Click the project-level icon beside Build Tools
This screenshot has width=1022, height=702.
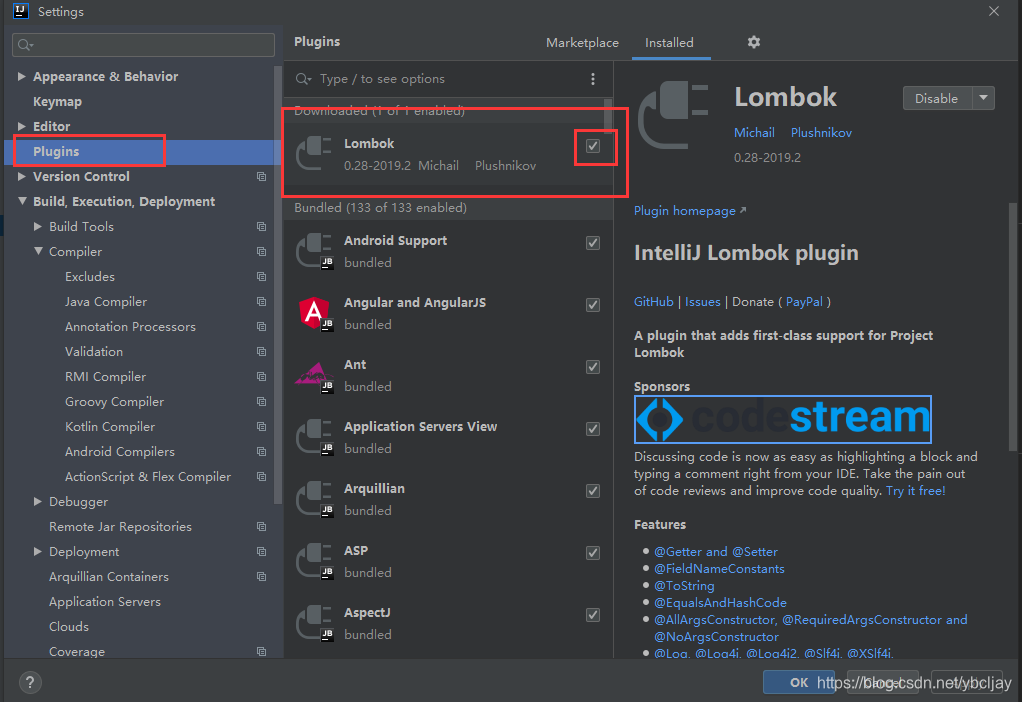click(261, 227)
